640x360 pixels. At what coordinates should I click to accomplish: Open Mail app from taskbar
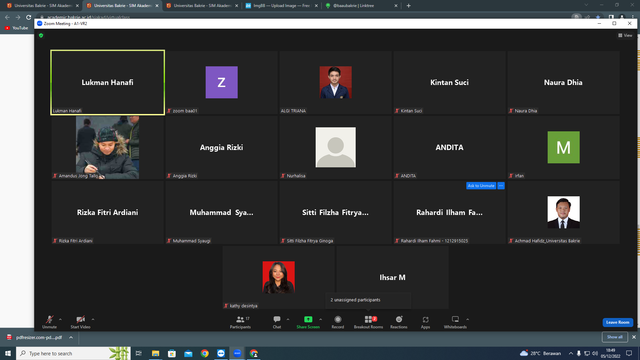point(188,353)
